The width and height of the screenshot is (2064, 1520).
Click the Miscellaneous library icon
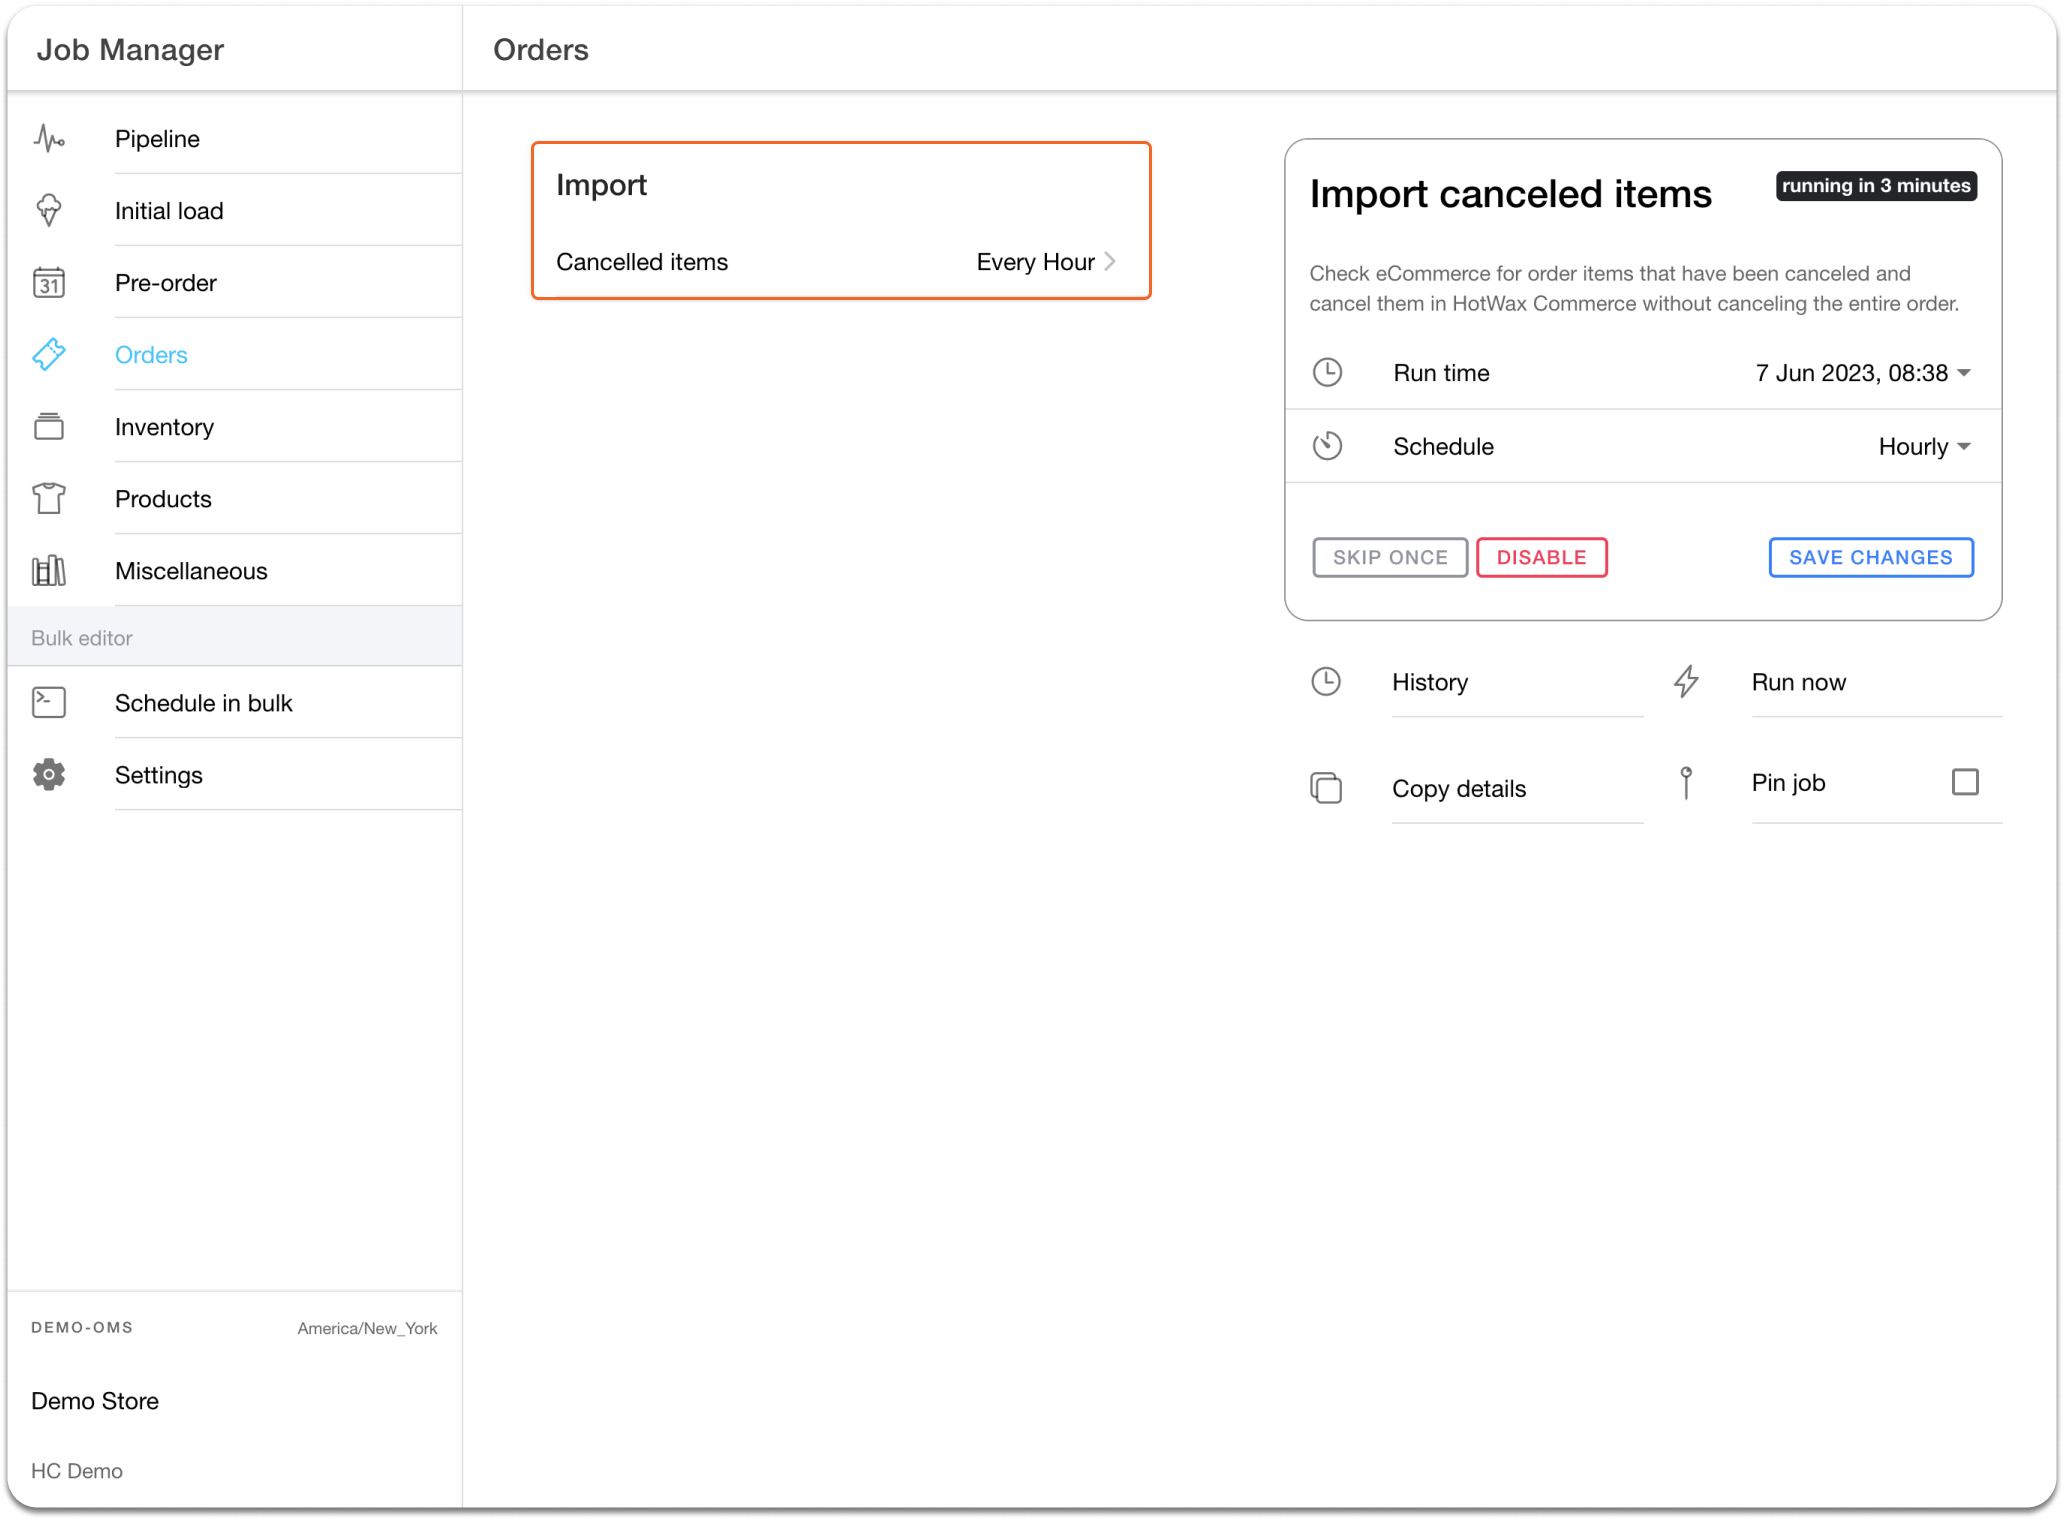coord(49,571)
